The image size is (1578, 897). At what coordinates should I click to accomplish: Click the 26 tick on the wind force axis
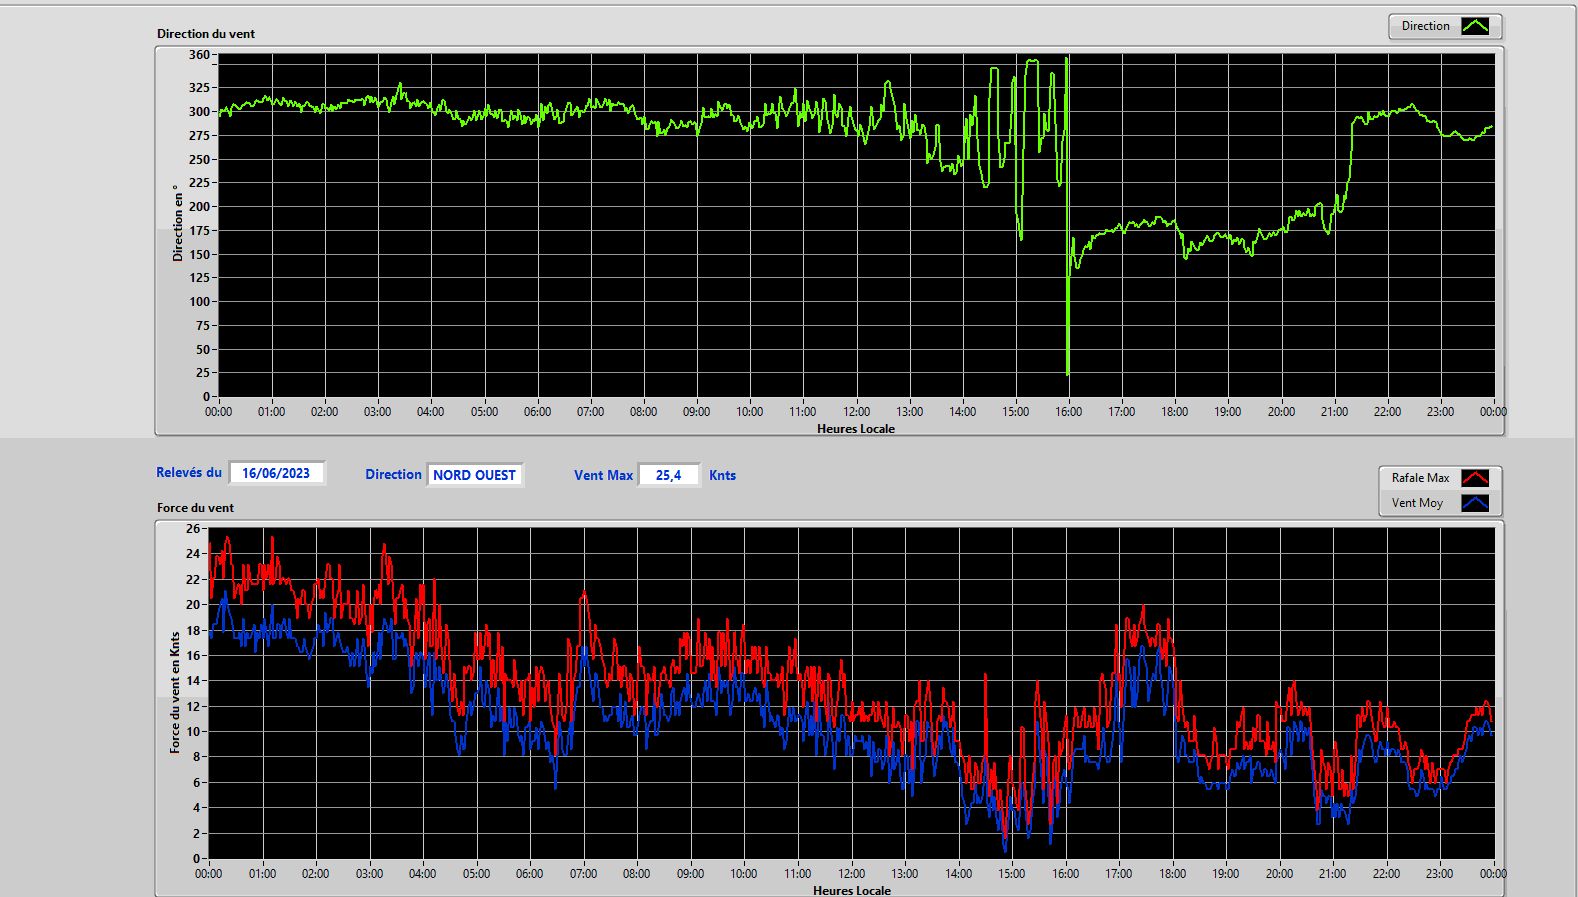point(193,529)
